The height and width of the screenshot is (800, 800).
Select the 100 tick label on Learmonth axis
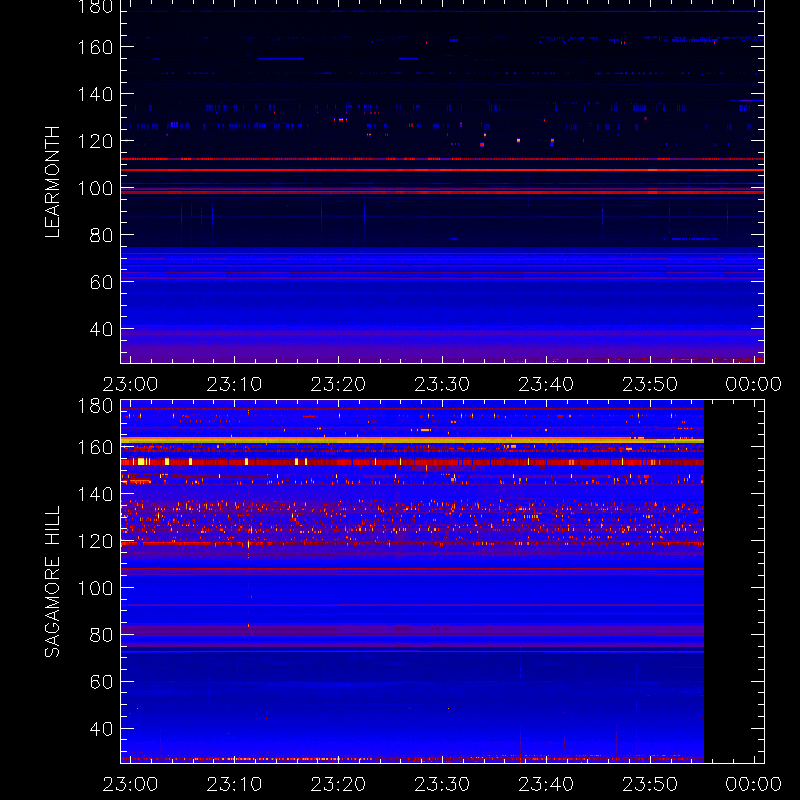(x=95, y=188)
